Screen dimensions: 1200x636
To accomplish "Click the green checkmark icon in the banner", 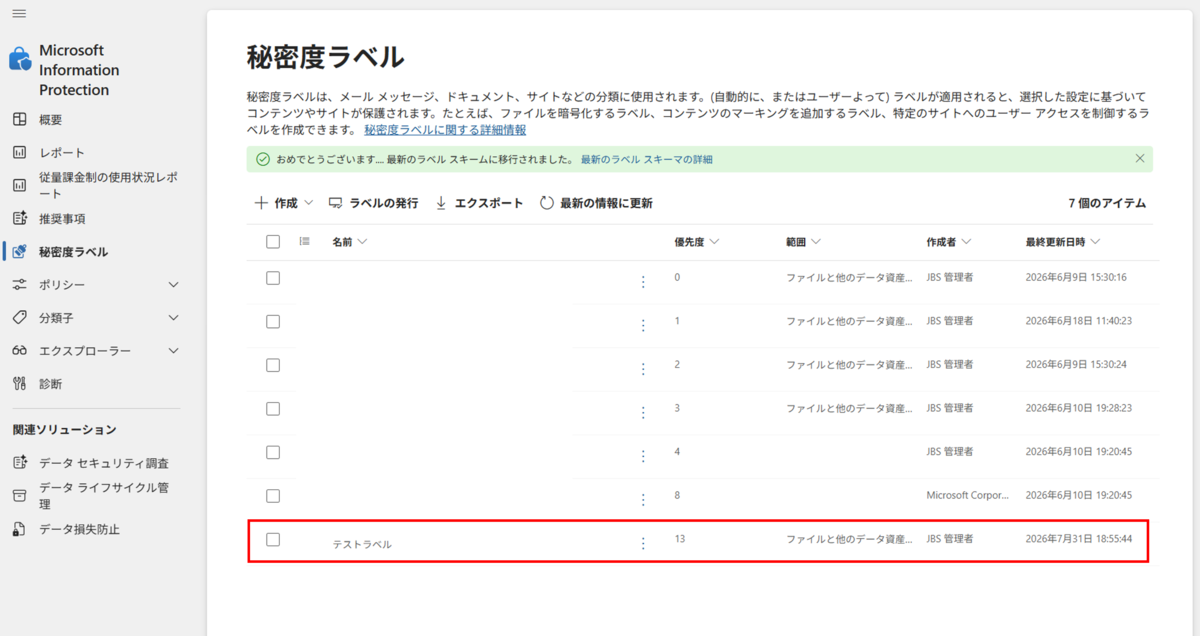I will click(x=263, y=159).
